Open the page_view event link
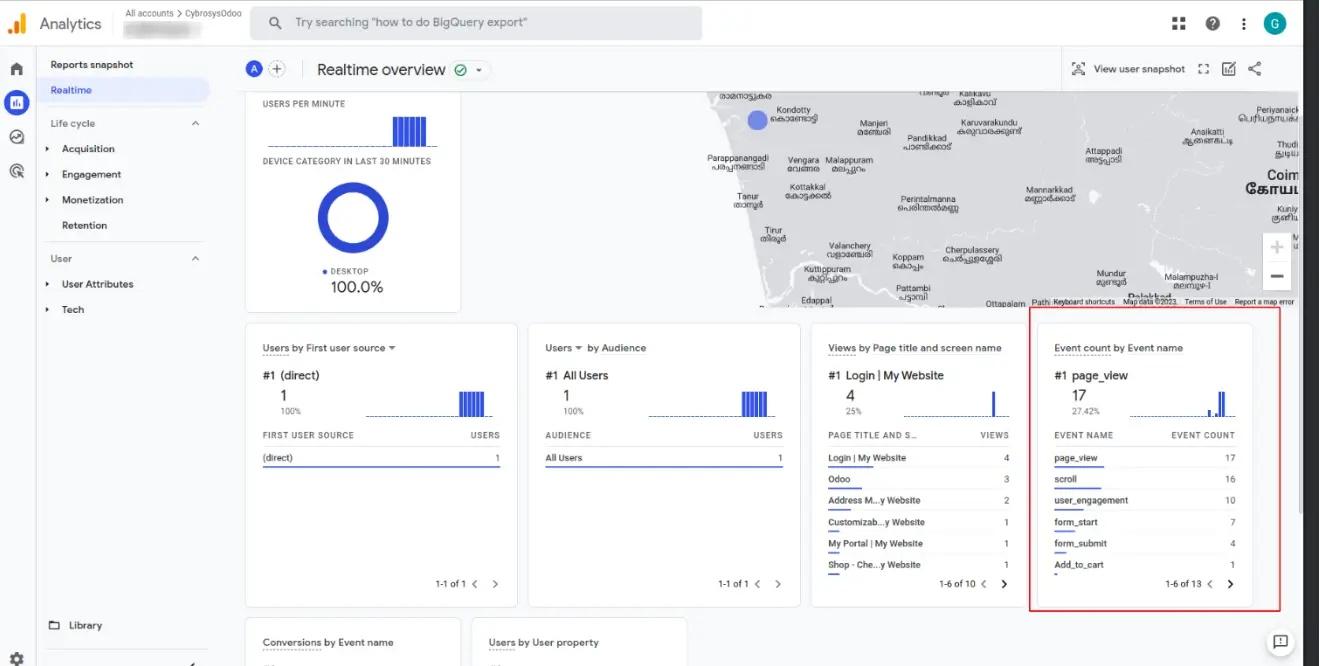This screenshot has height=666, width=1320. [1076, 457]
